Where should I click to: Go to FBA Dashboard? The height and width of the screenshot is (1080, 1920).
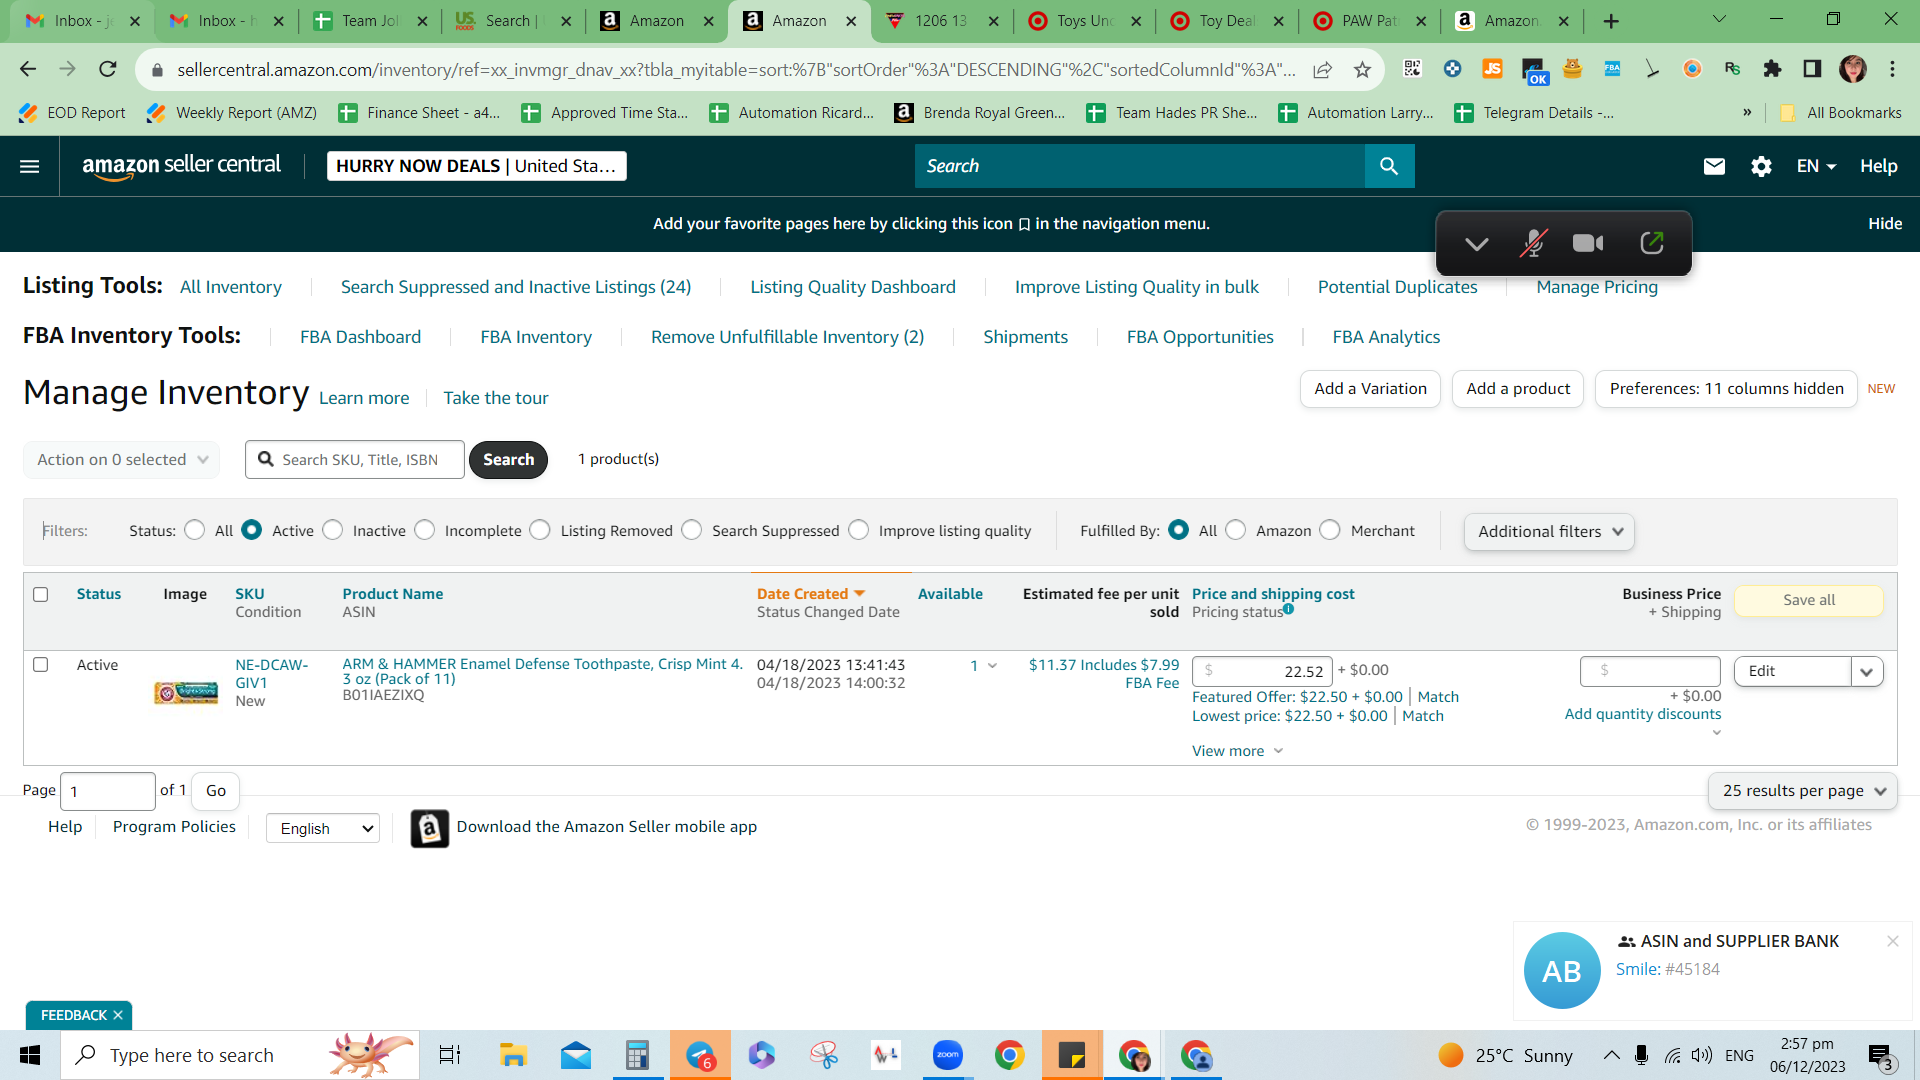[360, 337]
